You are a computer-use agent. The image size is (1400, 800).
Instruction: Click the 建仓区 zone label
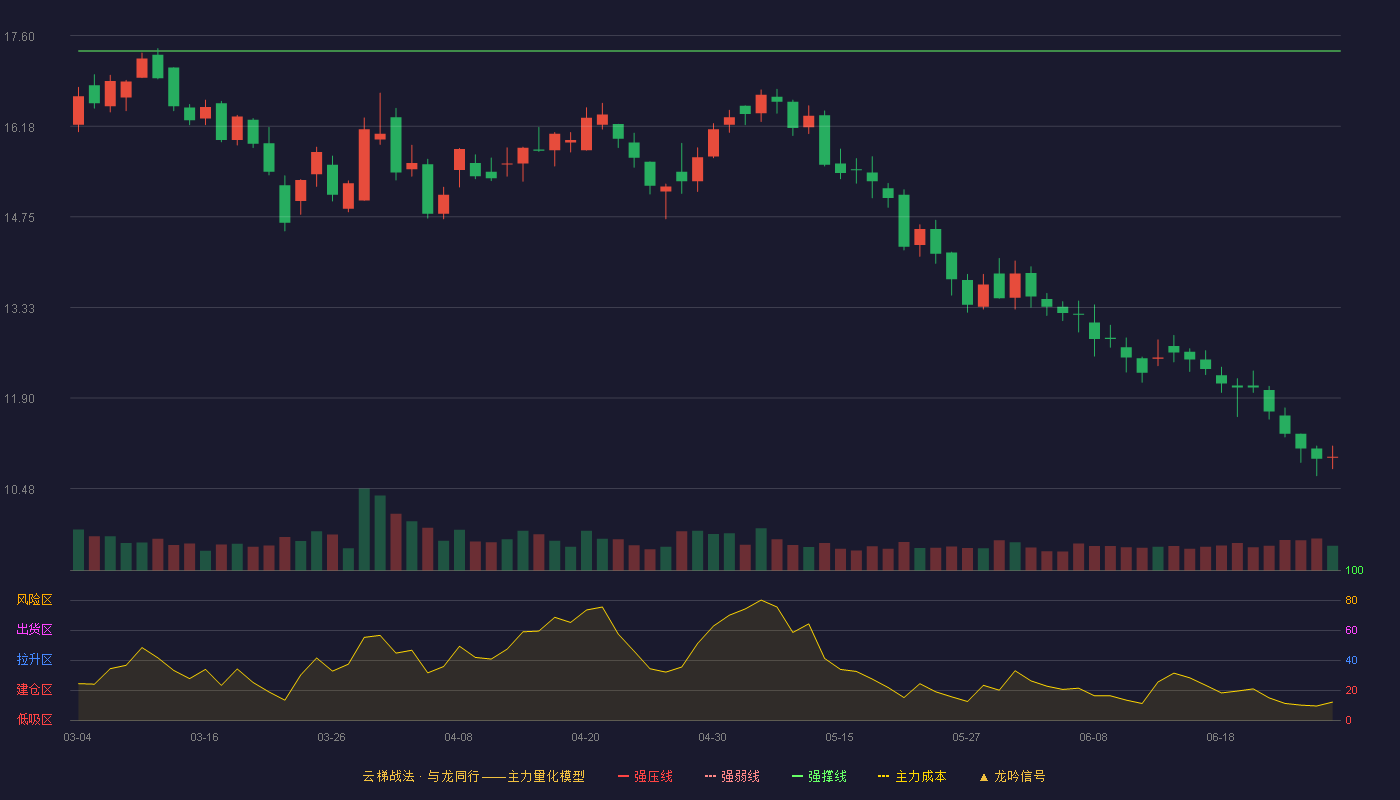[x=34, y=690]
